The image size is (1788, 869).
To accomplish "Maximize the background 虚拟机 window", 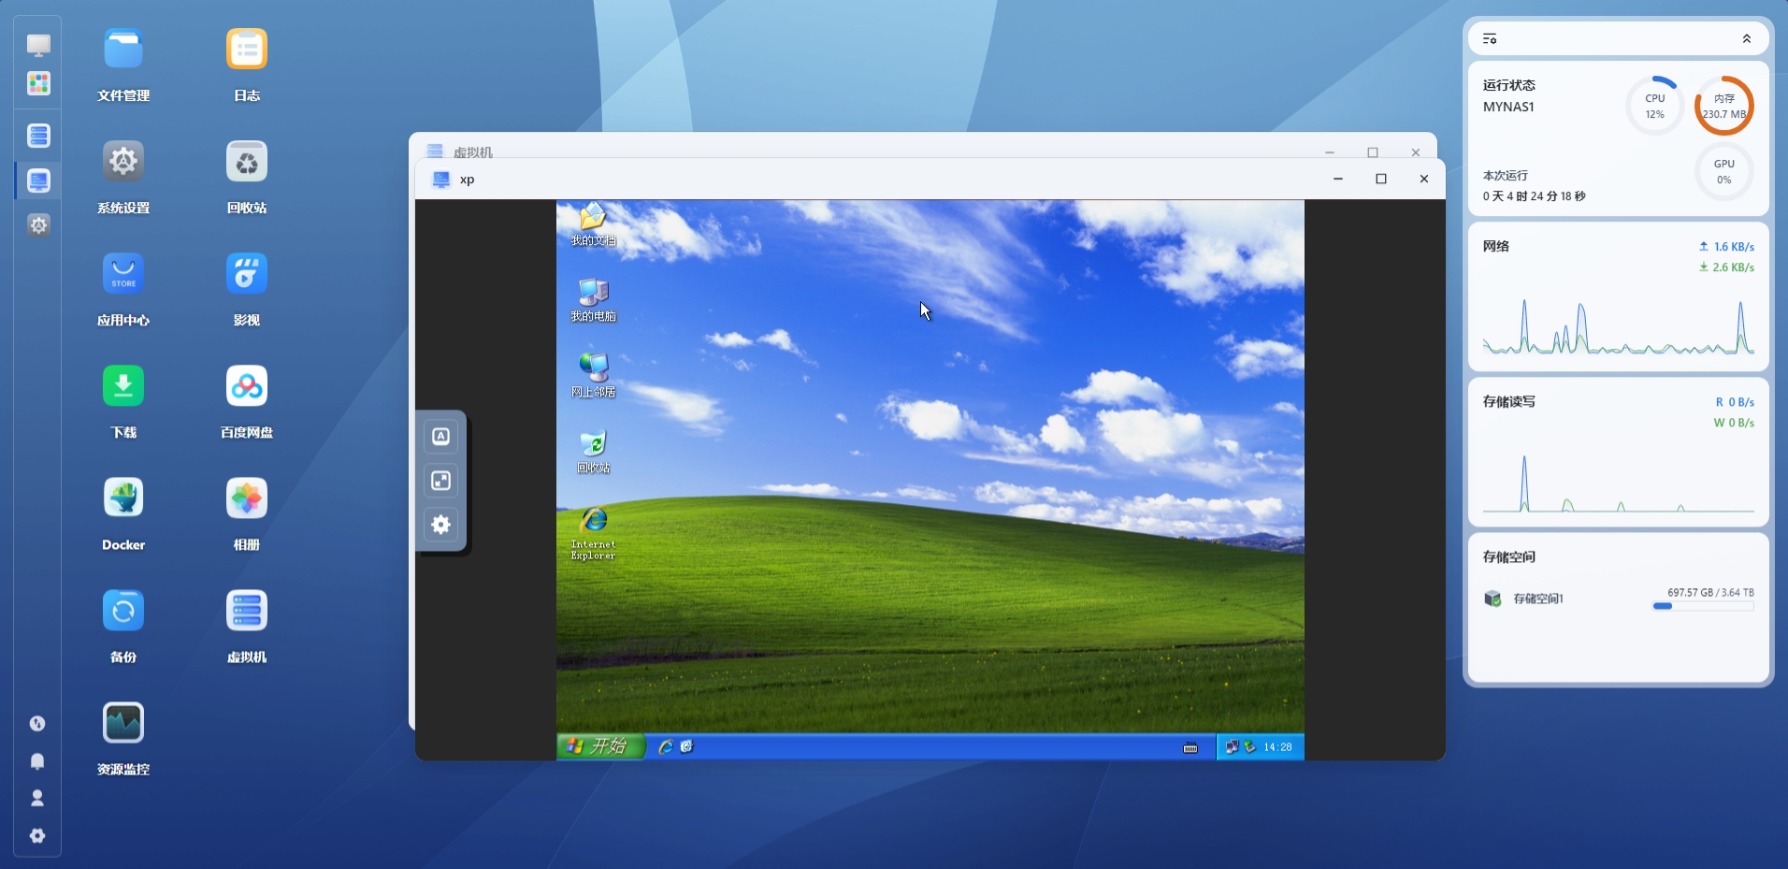I will pos(1372,152).
